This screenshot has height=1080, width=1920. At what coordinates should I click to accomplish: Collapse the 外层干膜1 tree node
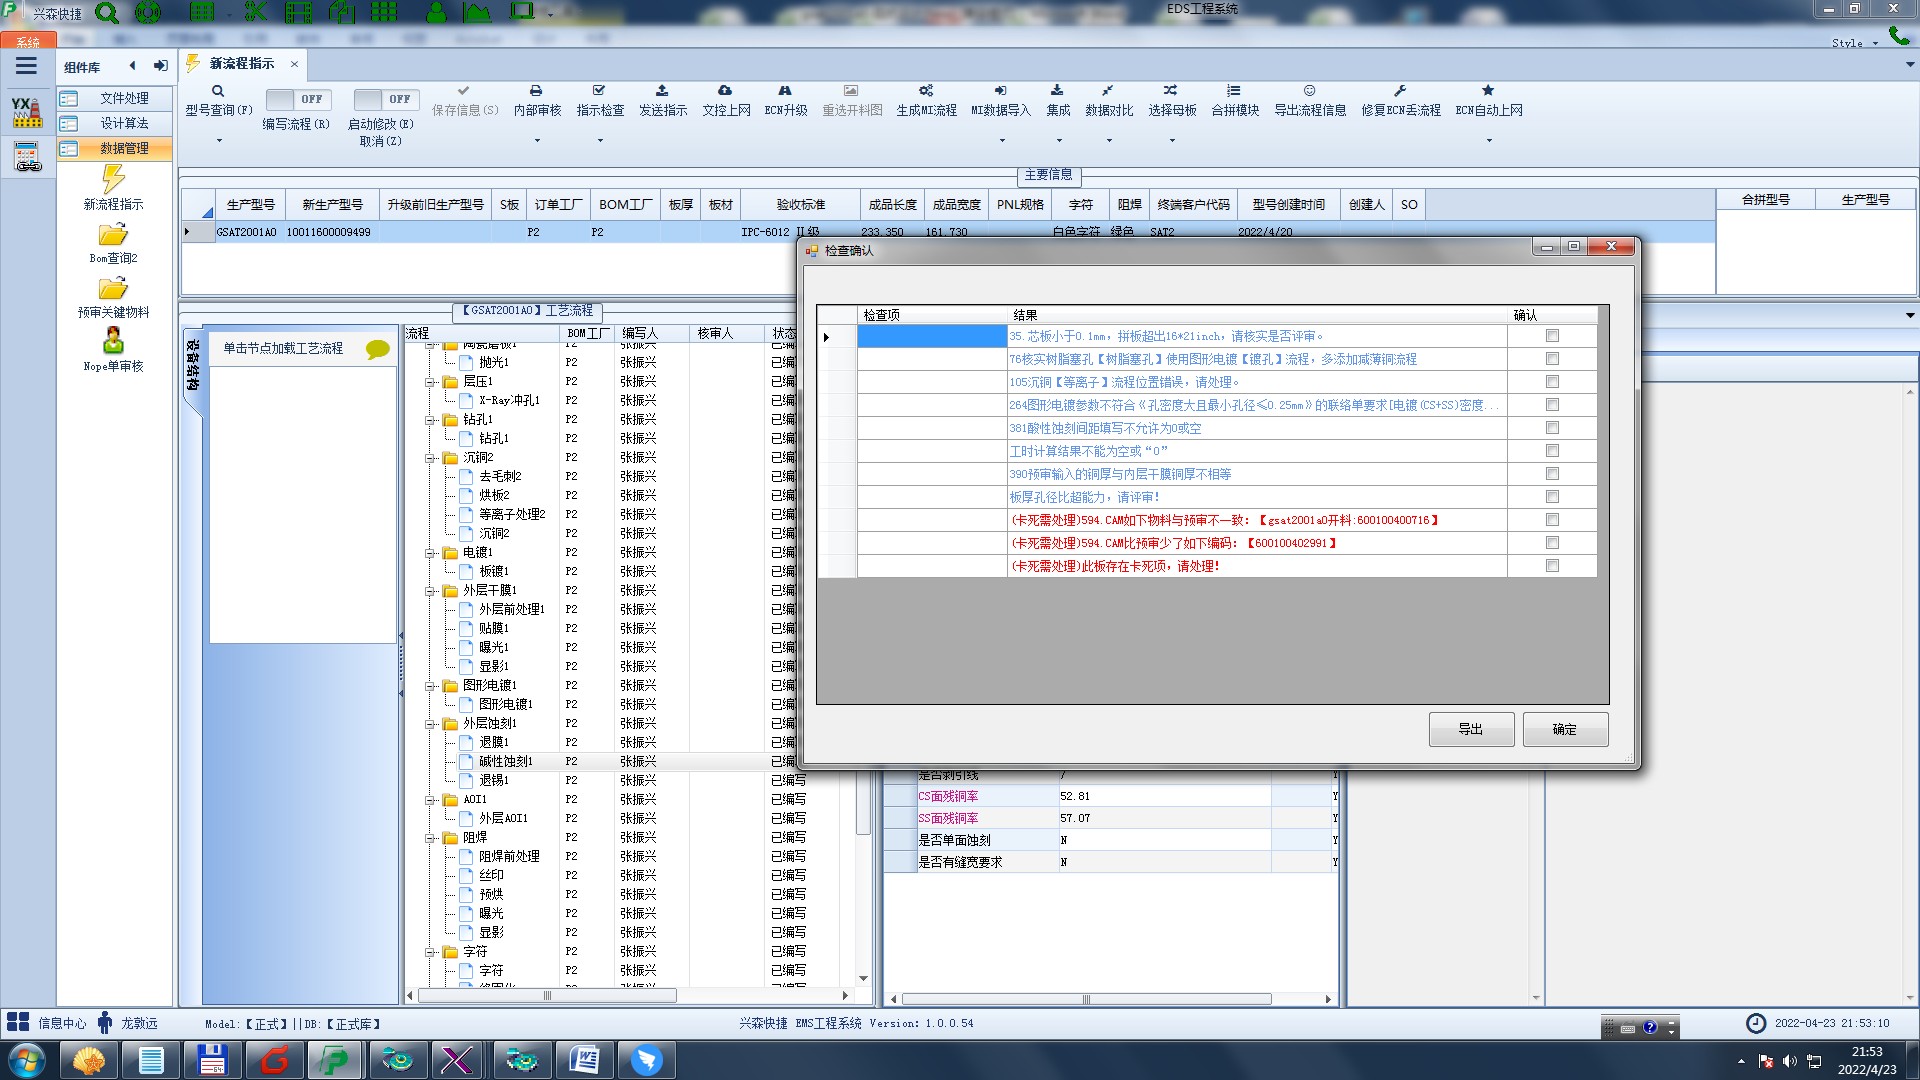click(x=430, y=591)
